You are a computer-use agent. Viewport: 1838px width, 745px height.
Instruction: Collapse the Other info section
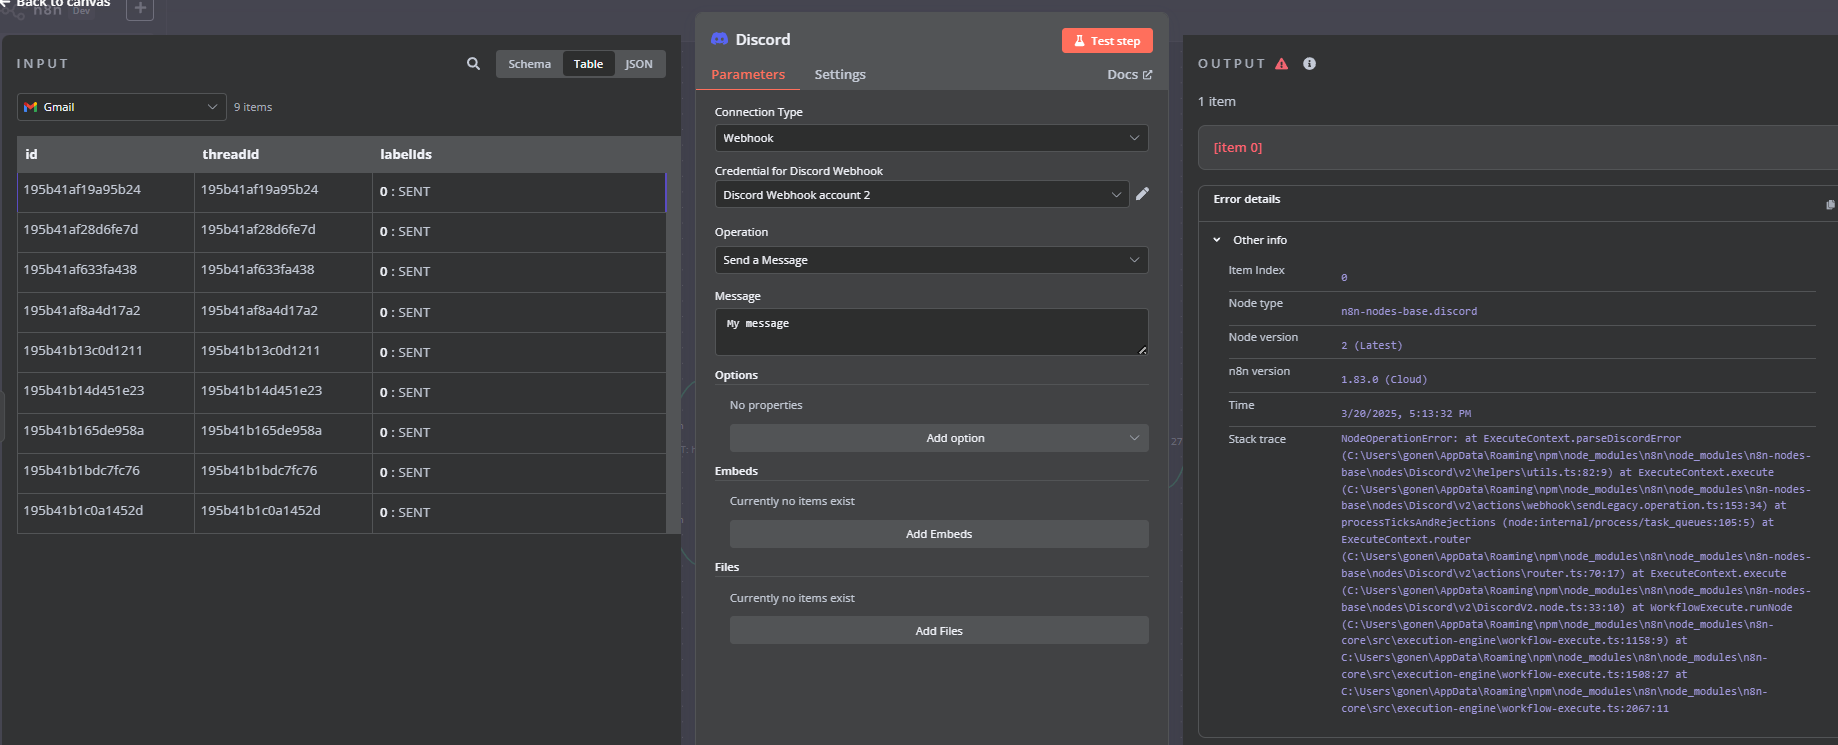point(1217,240)
